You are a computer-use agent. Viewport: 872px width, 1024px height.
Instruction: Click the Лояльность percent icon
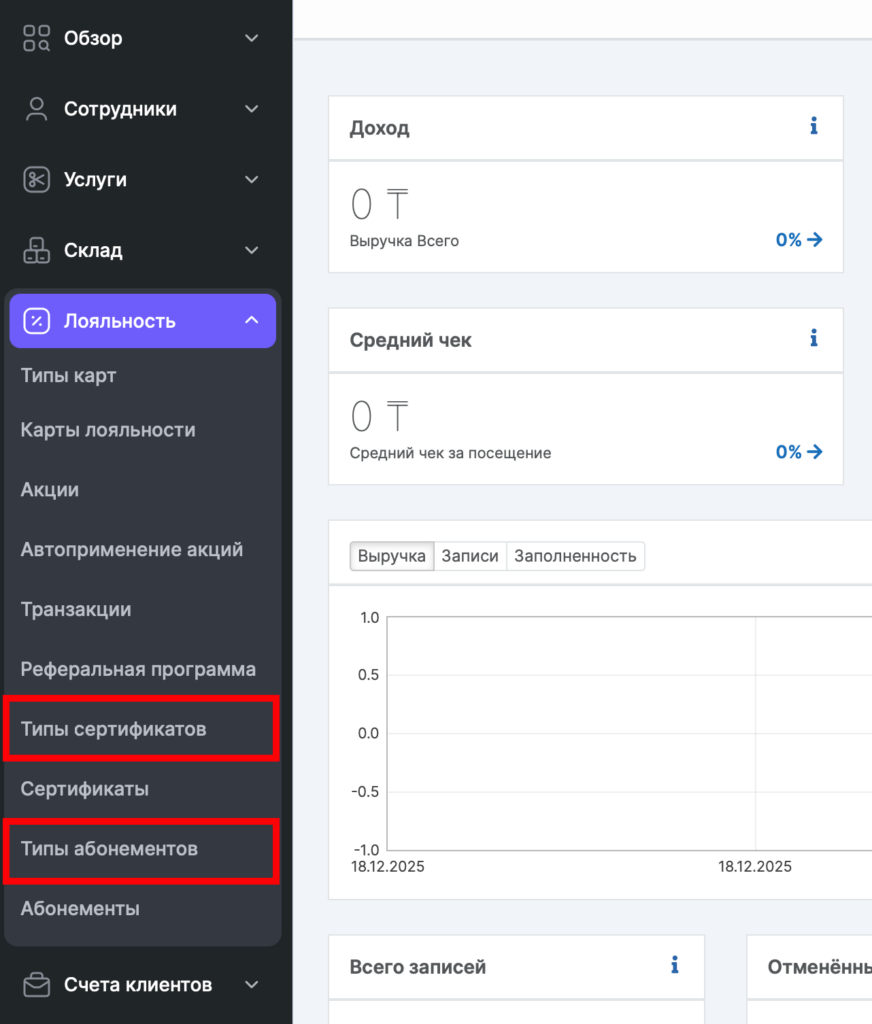tap(36, 321)
